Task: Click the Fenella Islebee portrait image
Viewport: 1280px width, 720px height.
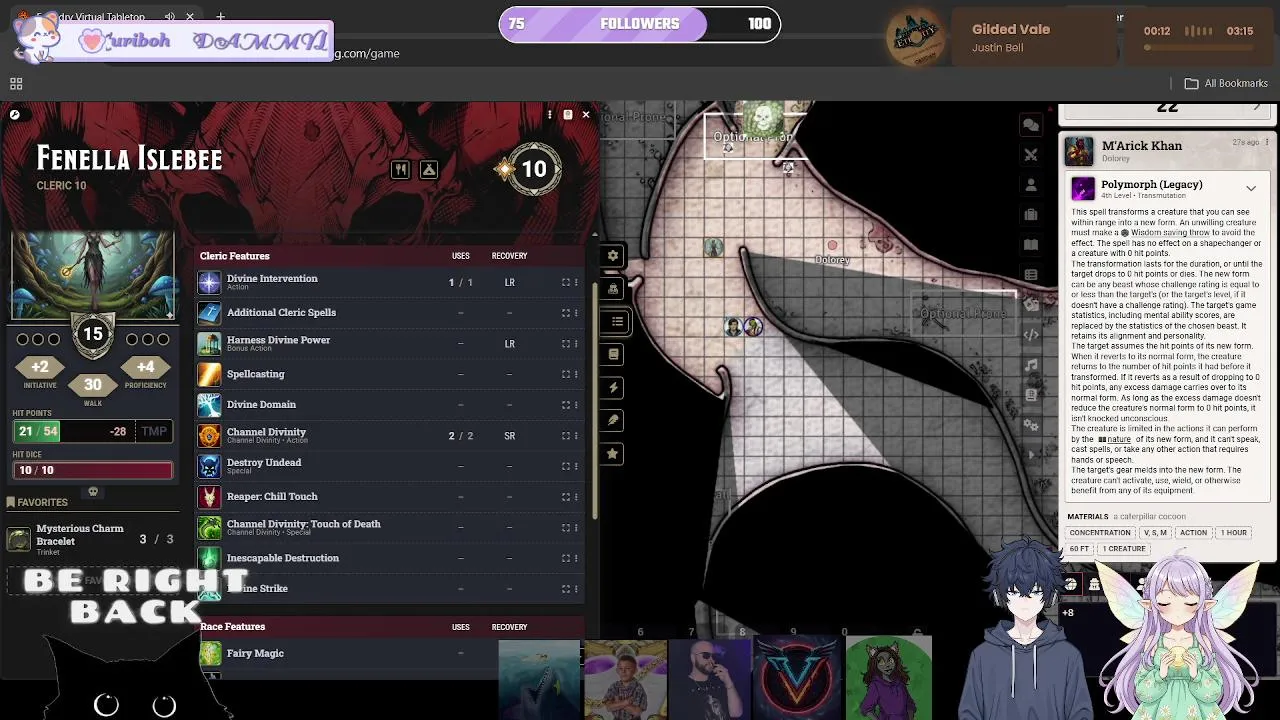Action: click(93, 275)
